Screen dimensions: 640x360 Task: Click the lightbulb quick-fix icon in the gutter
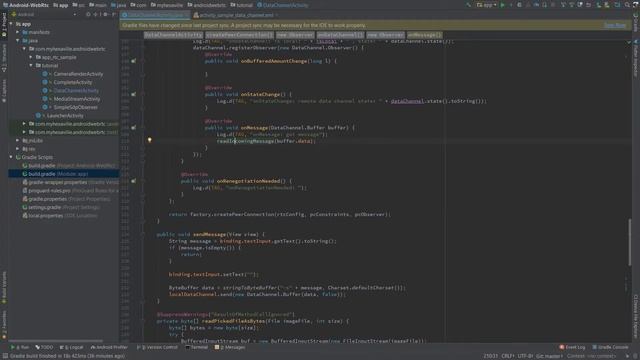tap(149, 140)
